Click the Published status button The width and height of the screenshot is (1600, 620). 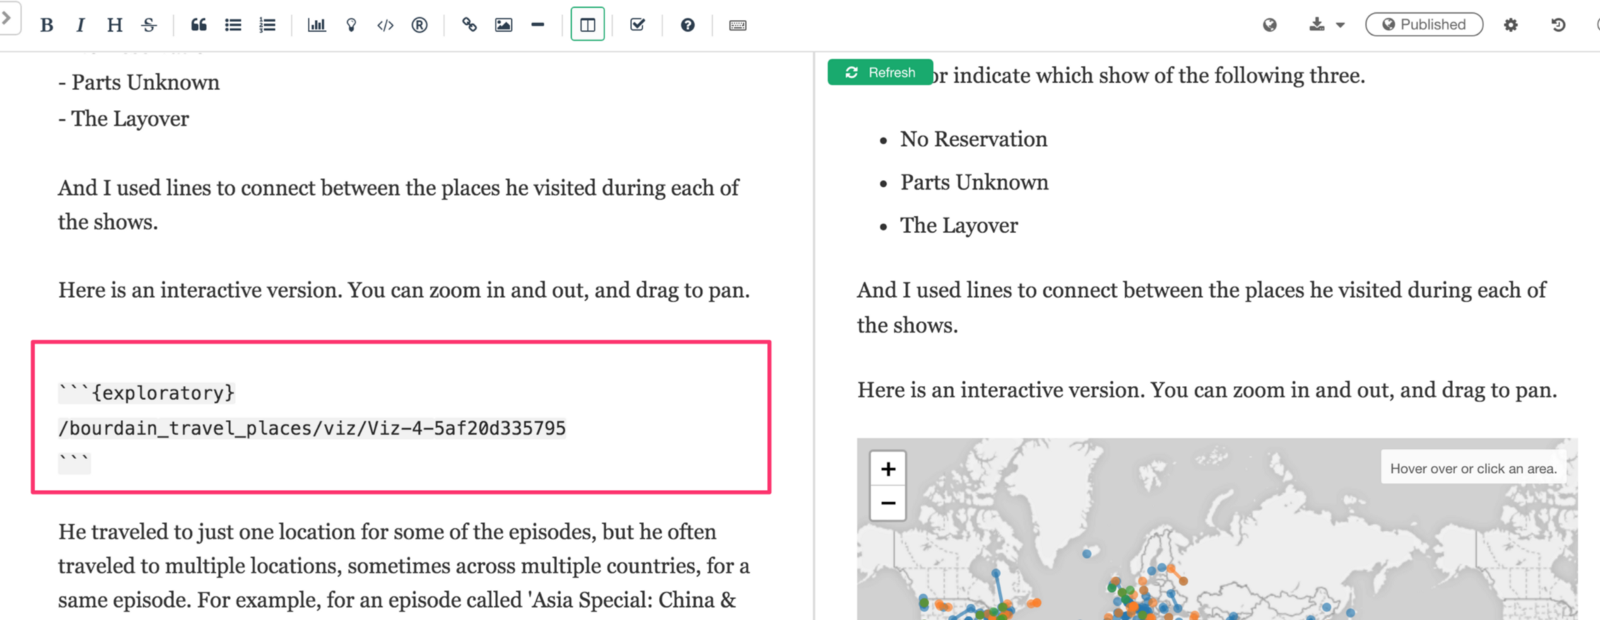1424,25
